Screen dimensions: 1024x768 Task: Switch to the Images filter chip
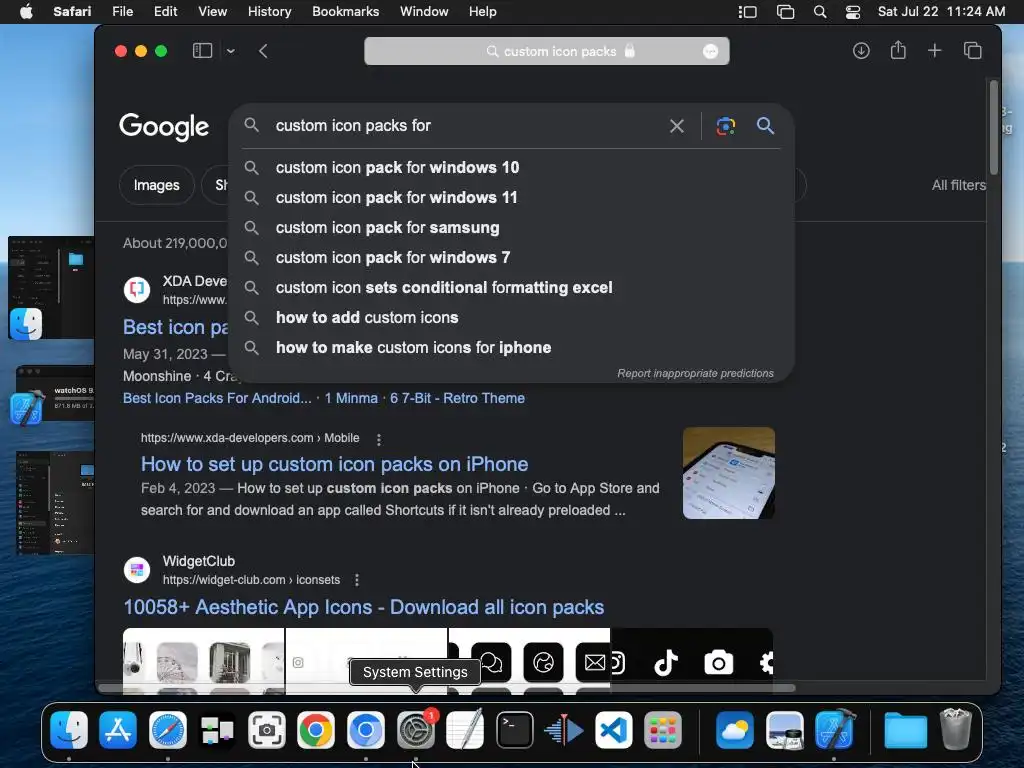pos(157,185)
